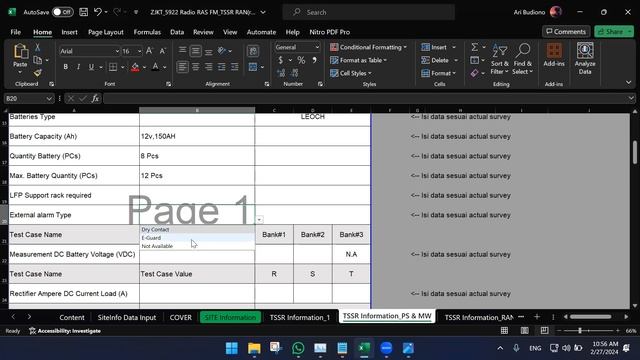Switch to the Formulas ribbon tab

tap(147, 32)
